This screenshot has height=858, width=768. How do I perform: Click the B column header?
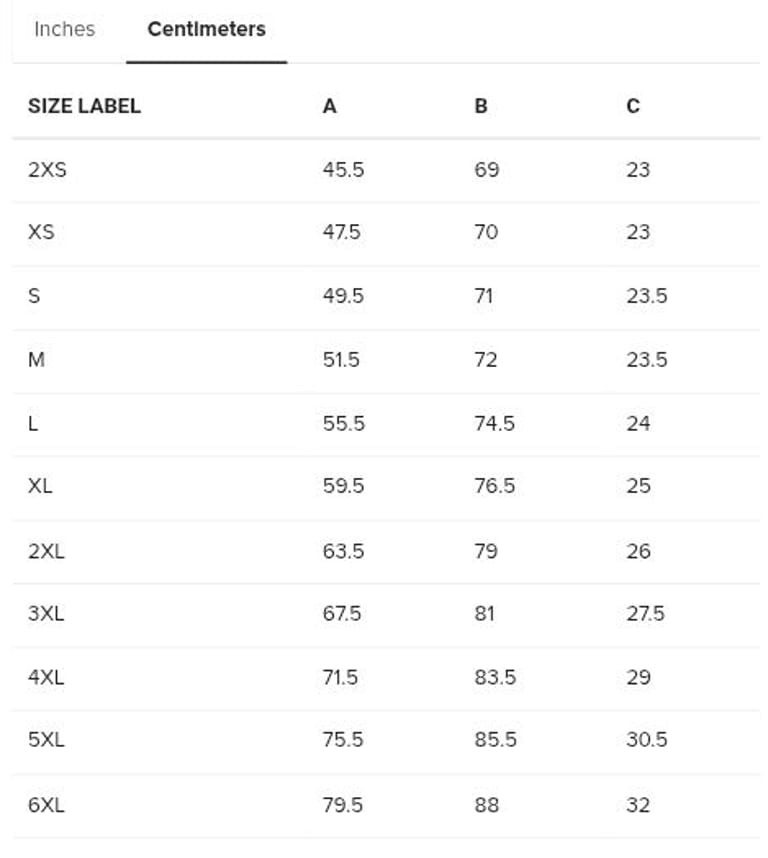pyautogui.click(x=481, y=106)
